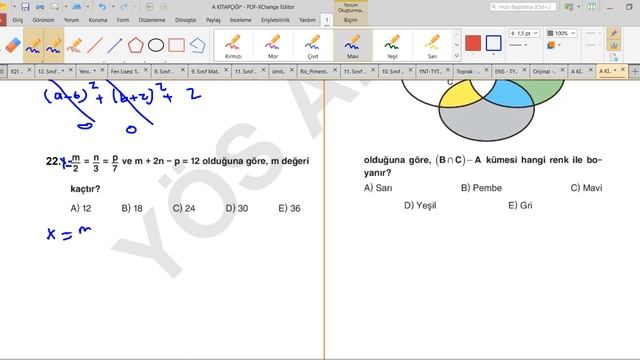Open the 100% opacity dropdown
The width and height of the screenshot is (640, 360).
pos(562,33)
